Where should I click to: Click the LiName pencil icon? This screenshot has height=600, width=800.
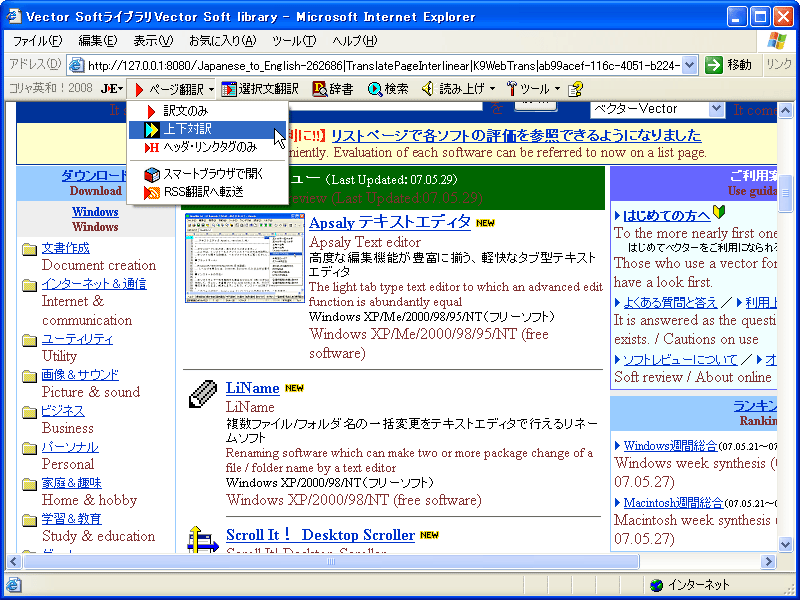pos(203,394)
